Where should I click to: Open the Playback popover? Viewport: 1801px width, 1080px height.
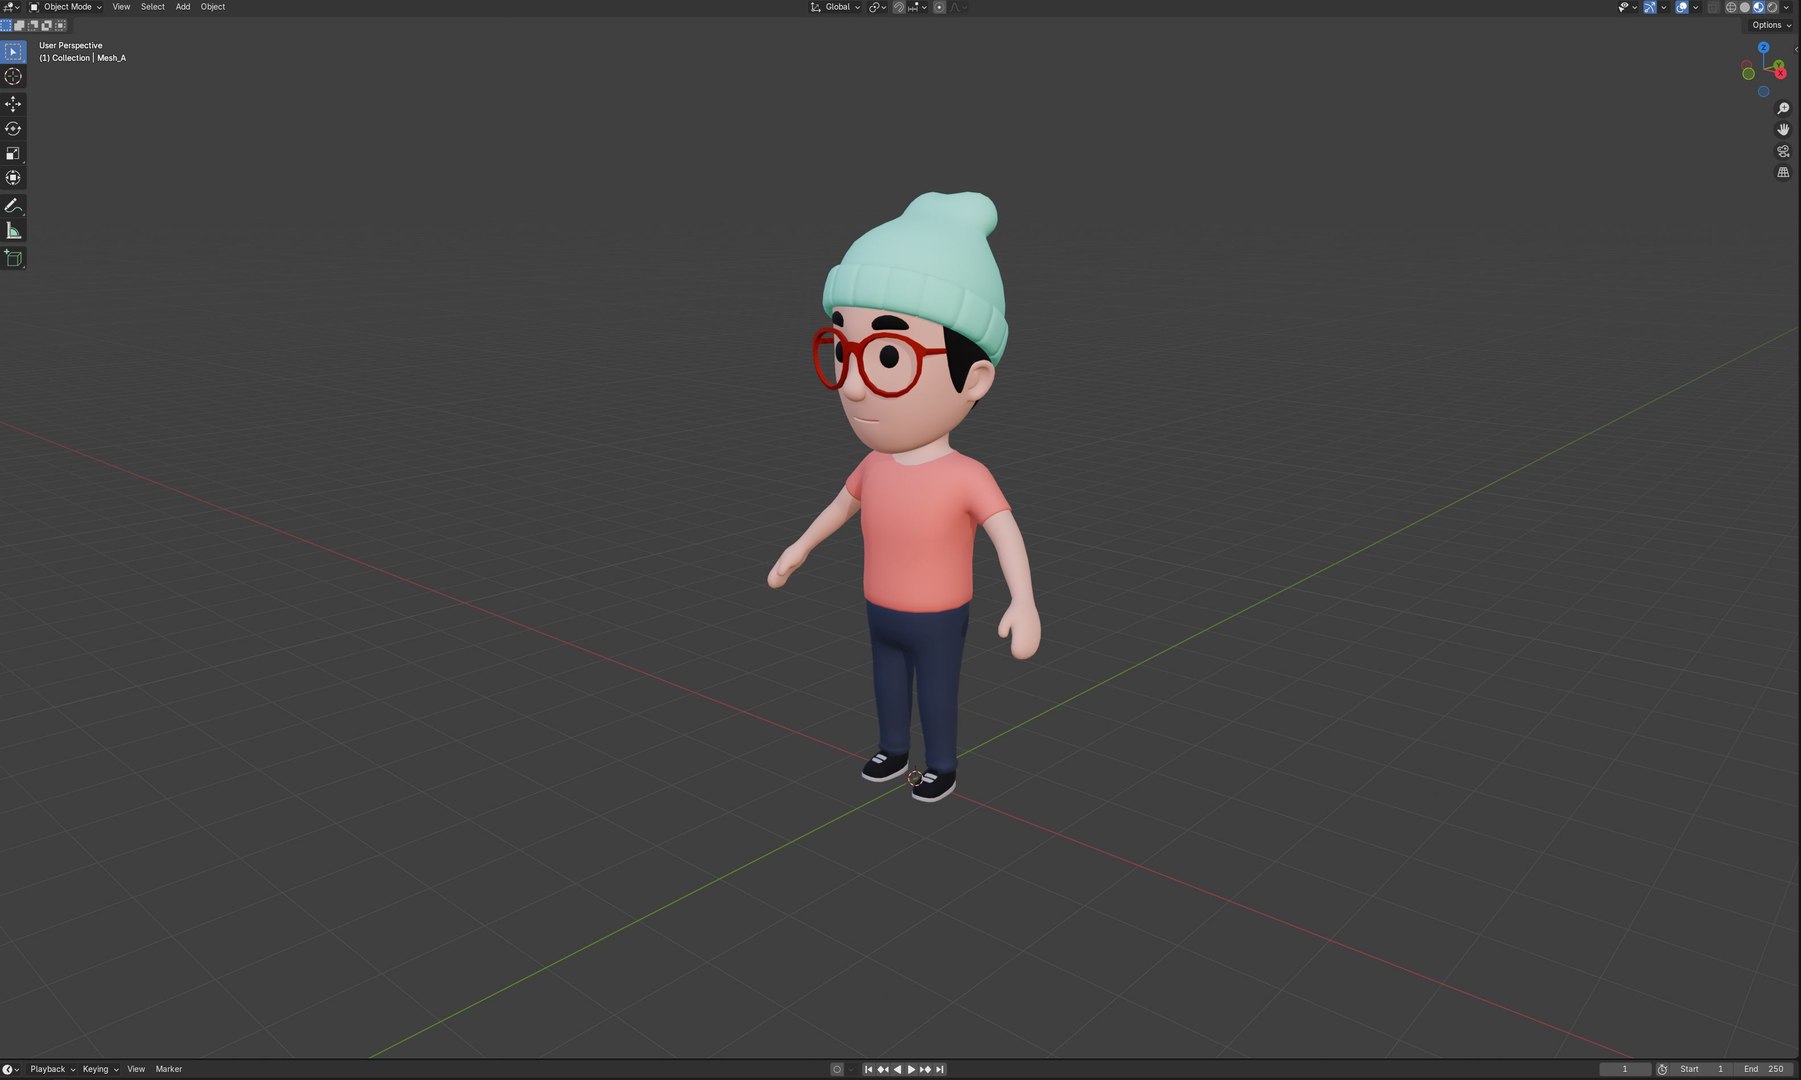(x=52, y=1069)
